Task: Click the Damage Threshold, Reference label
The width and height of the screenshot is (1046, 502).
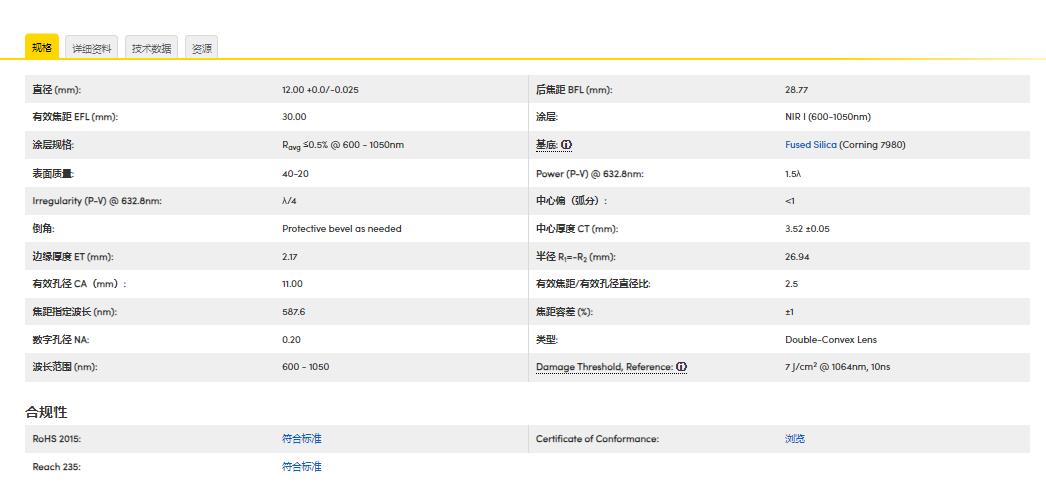Action: coord(604,367)
